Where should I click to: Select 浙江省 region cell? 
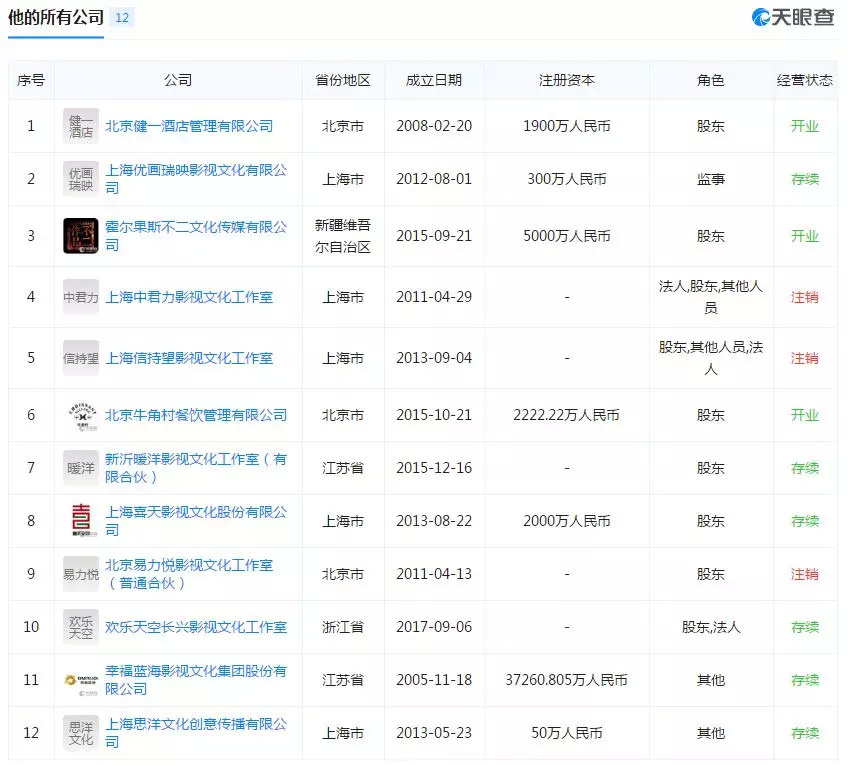343,627
